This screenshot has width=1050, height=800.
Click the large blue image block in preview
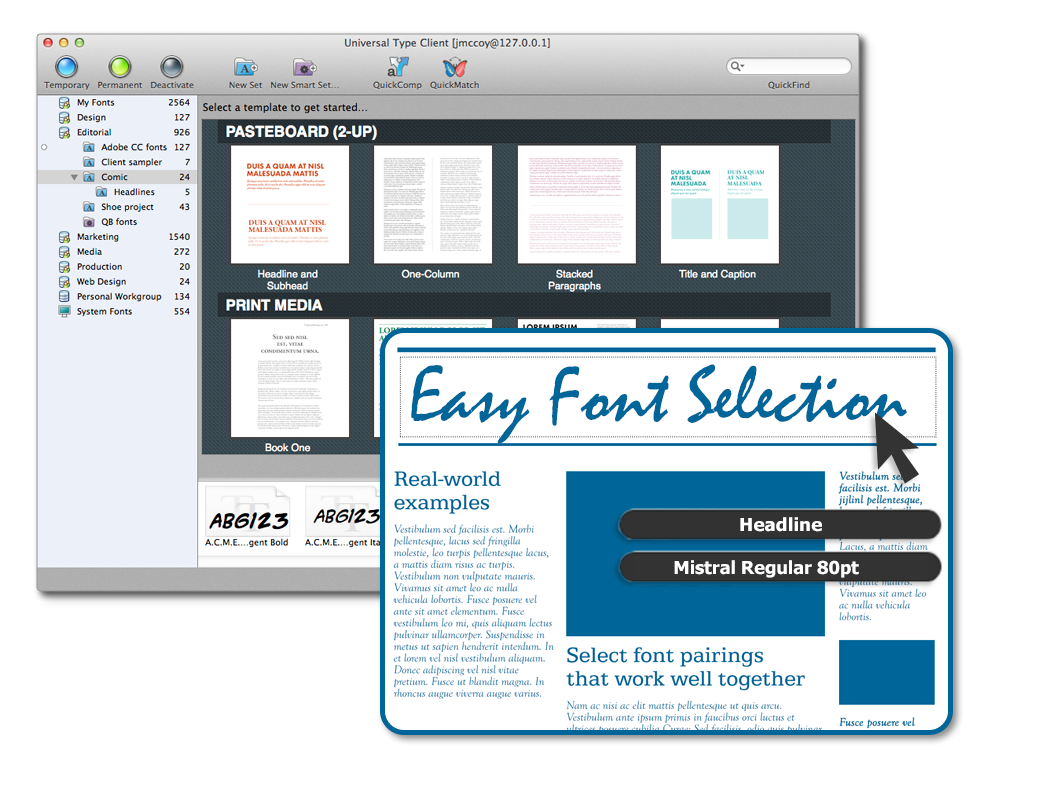pos(695,554)
